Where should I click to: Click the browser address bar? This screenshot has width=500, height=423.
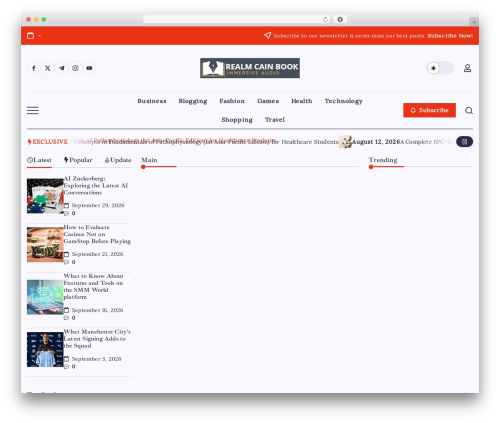[x=237, y=19]
